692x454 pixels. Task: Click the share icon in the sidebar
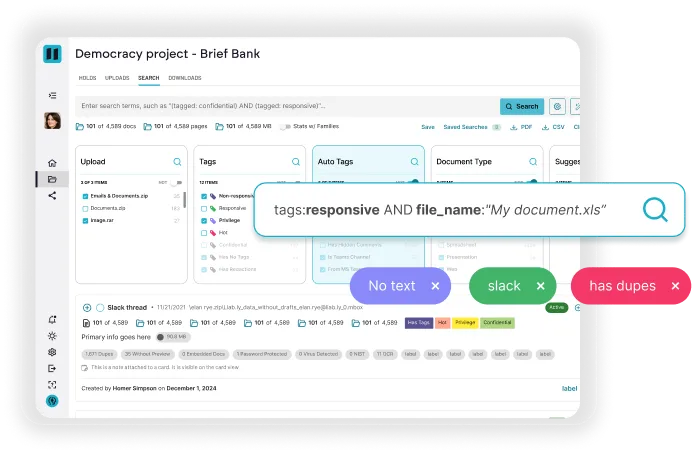tap(52, 195)
